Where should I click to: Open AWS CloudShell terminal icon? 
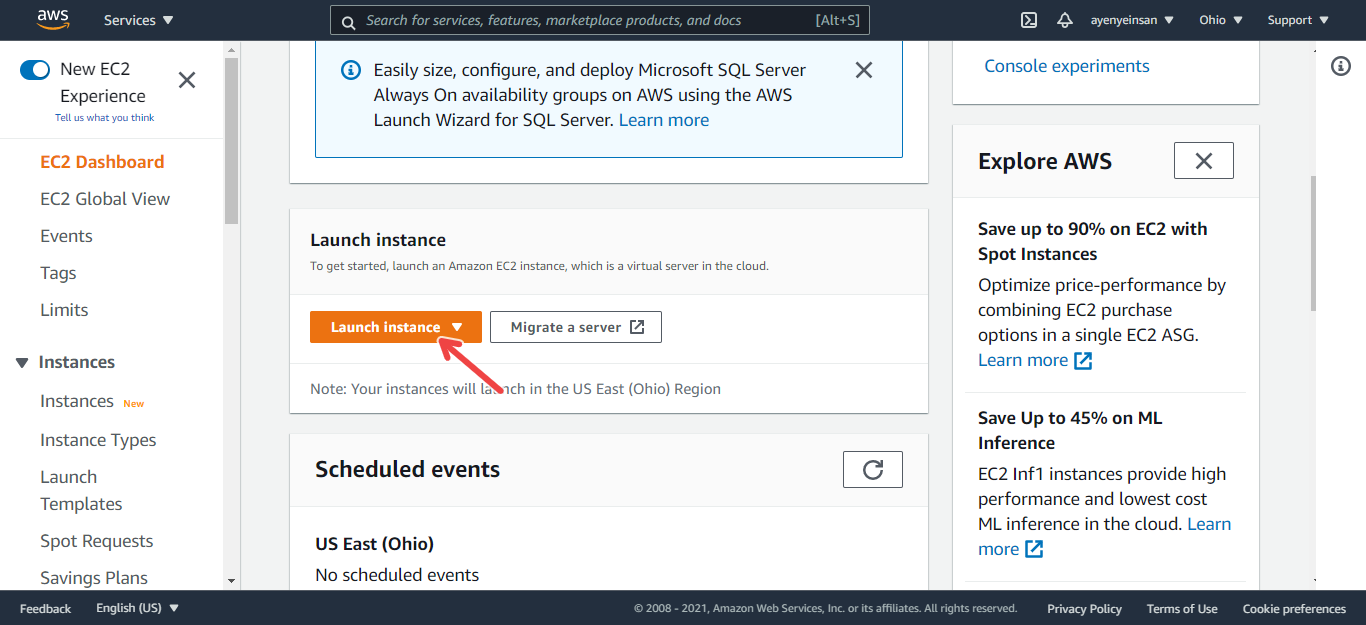point(1028,20)
